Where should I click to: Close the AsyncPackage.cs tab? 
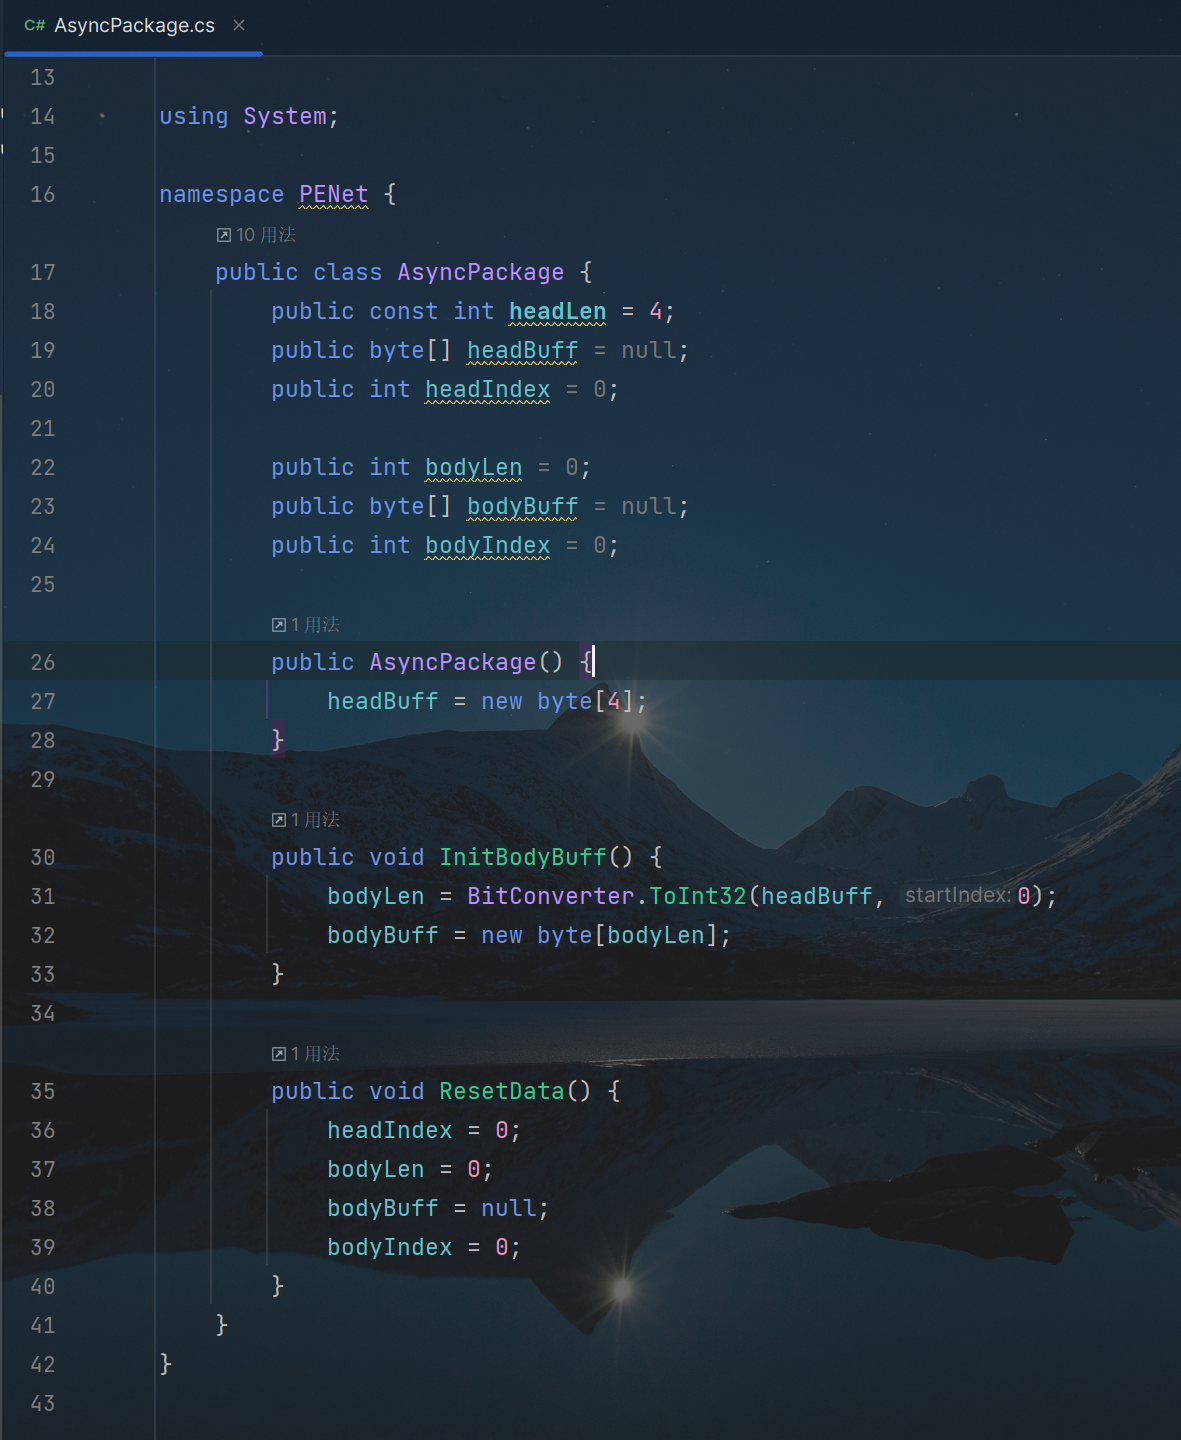(x=239, y=25)
